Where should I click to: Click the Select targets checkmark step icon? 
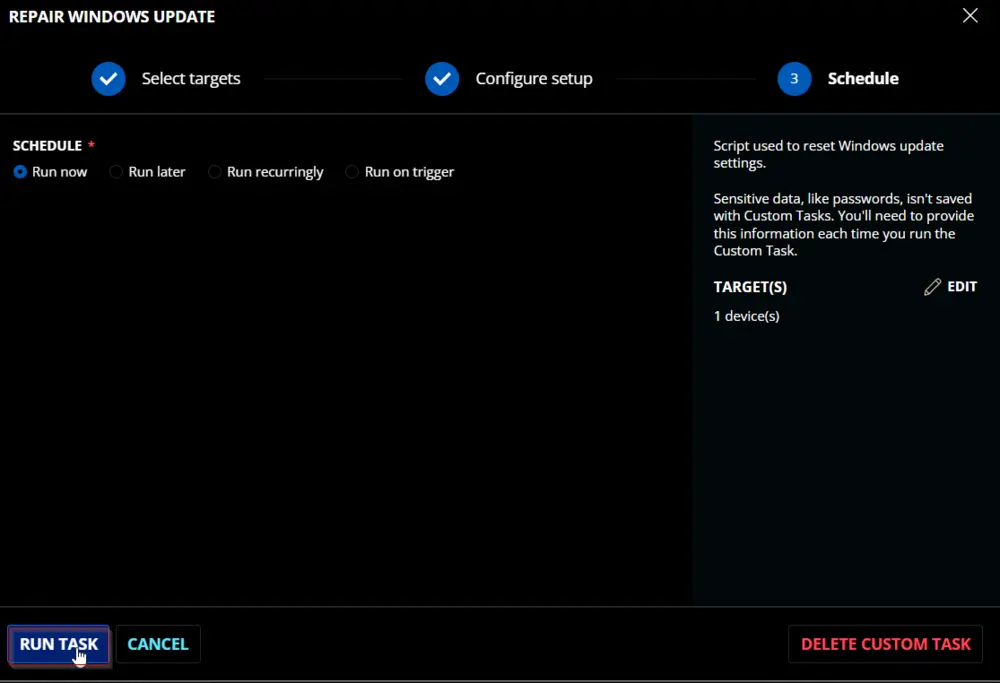tap(108, 78)
